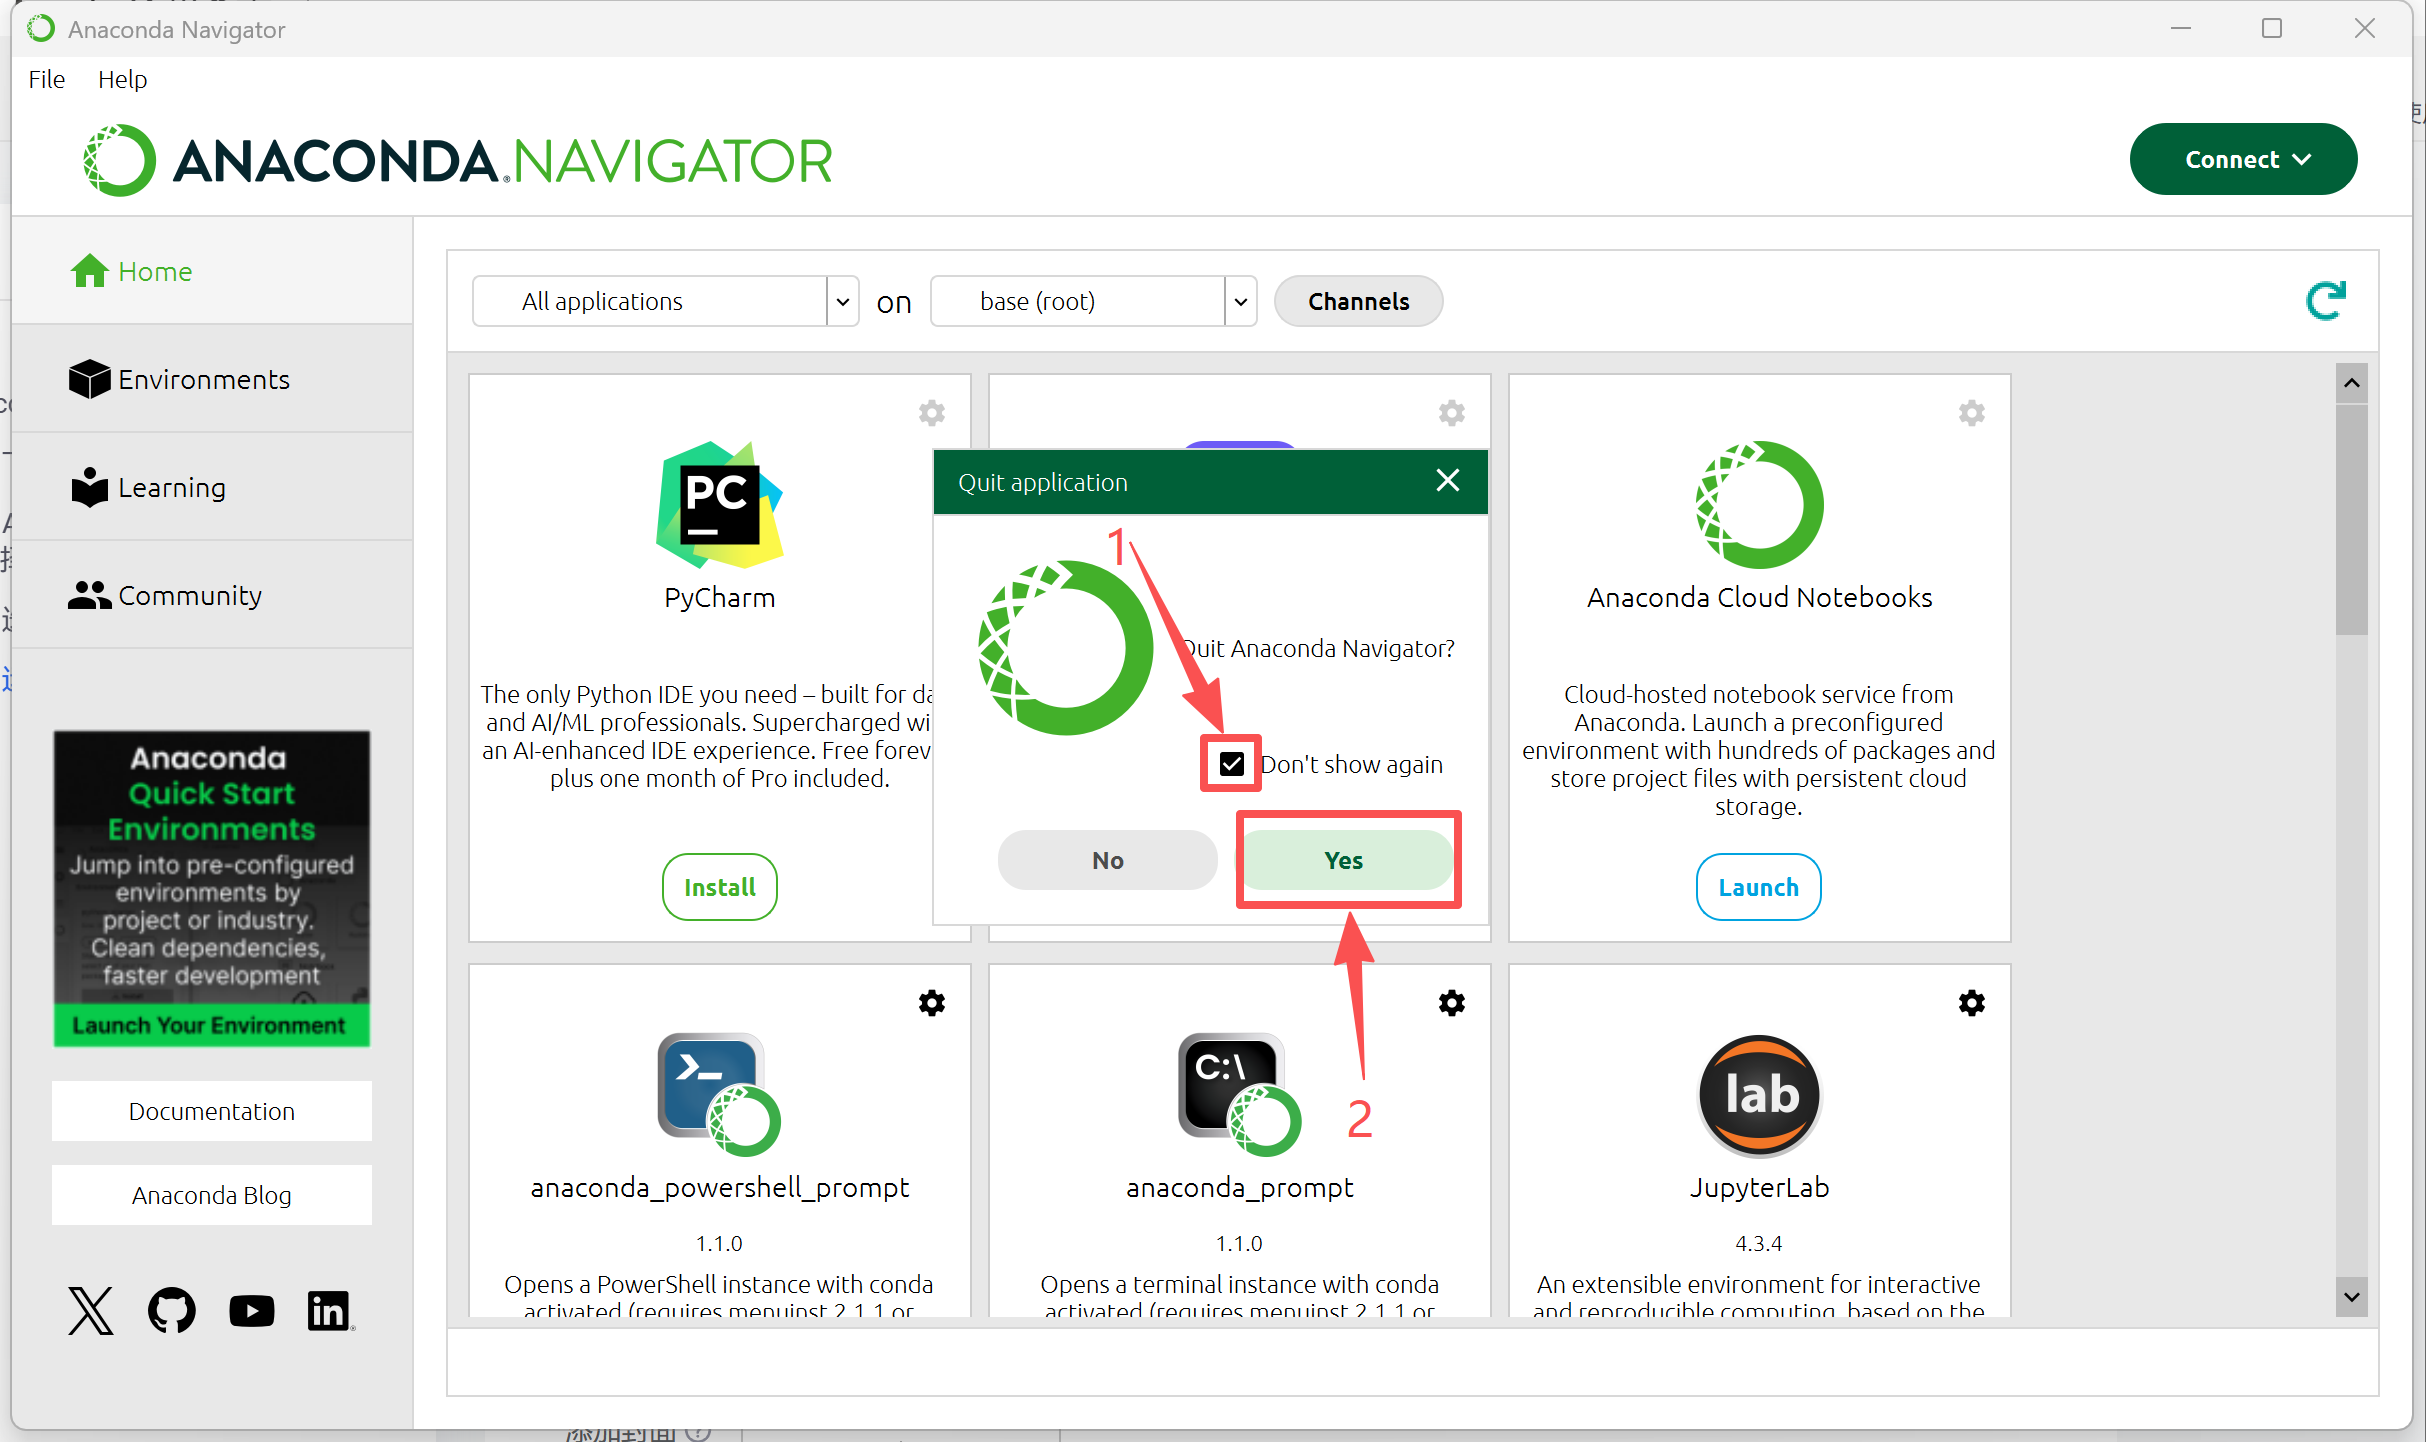Open the PyCharm card settings gear
Viewport: 2426px width, 1442px height.
tap(931, 413)
